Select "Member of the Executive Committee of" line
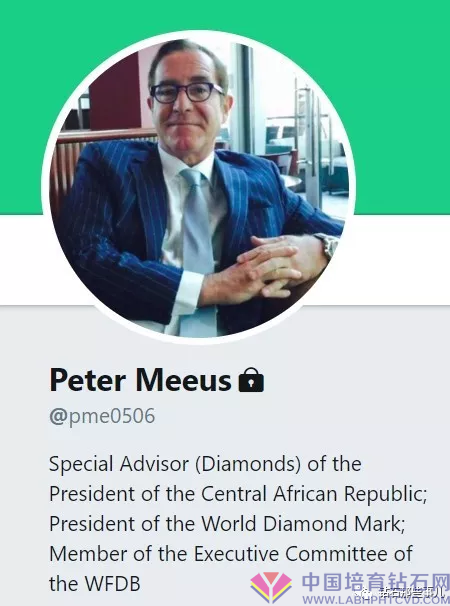This screenshot has height=606, width=450. click(231, 554)
